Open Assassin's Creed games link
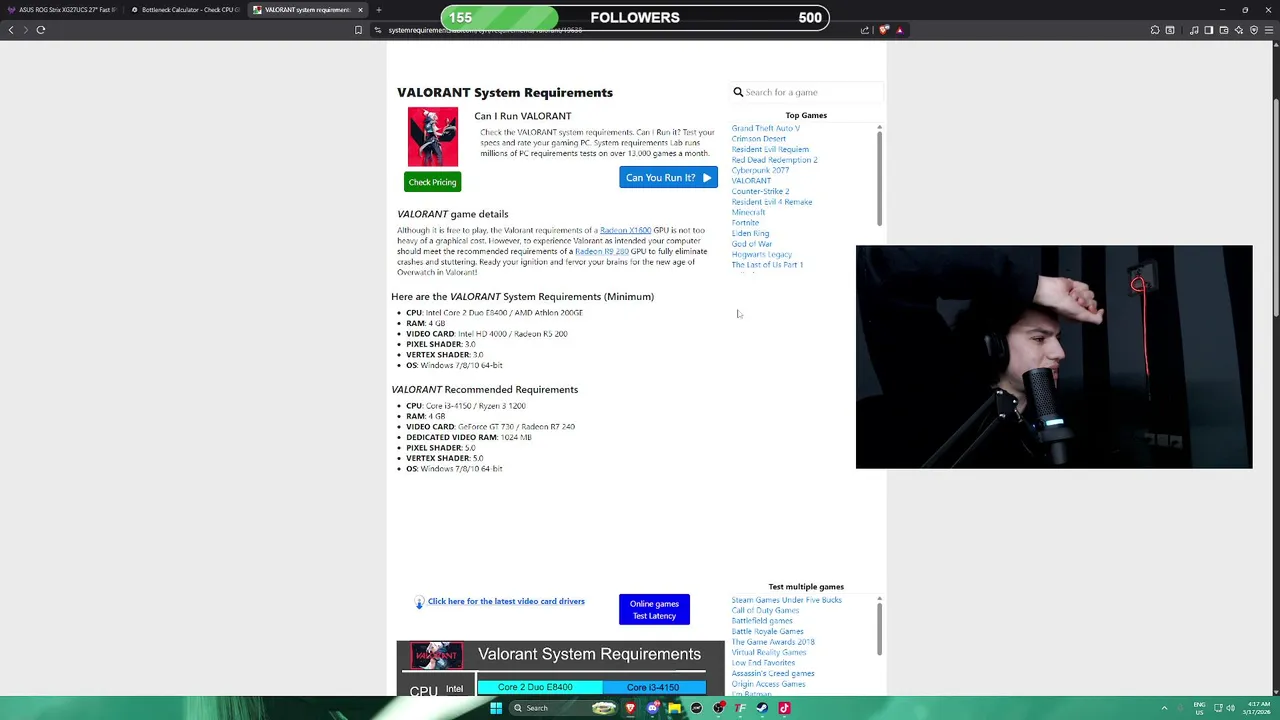The image size is (1280, 720). (772, 674)
